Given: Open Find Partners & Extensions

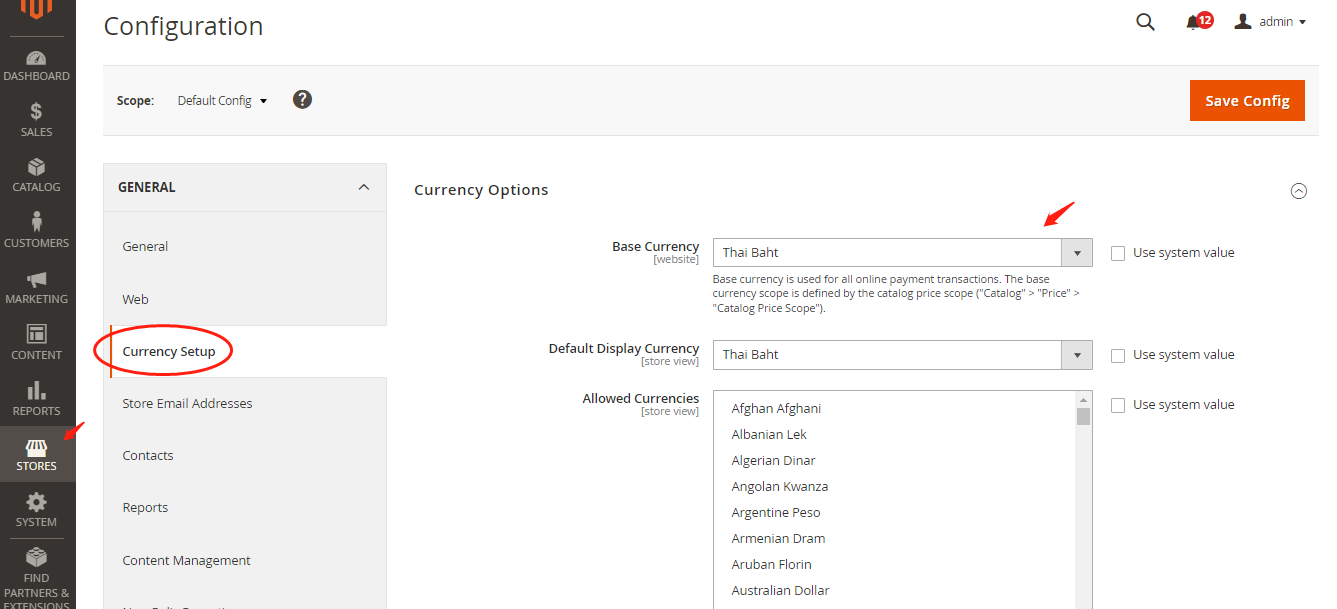Looking at the screenshot, I should (x=37, y=576).
